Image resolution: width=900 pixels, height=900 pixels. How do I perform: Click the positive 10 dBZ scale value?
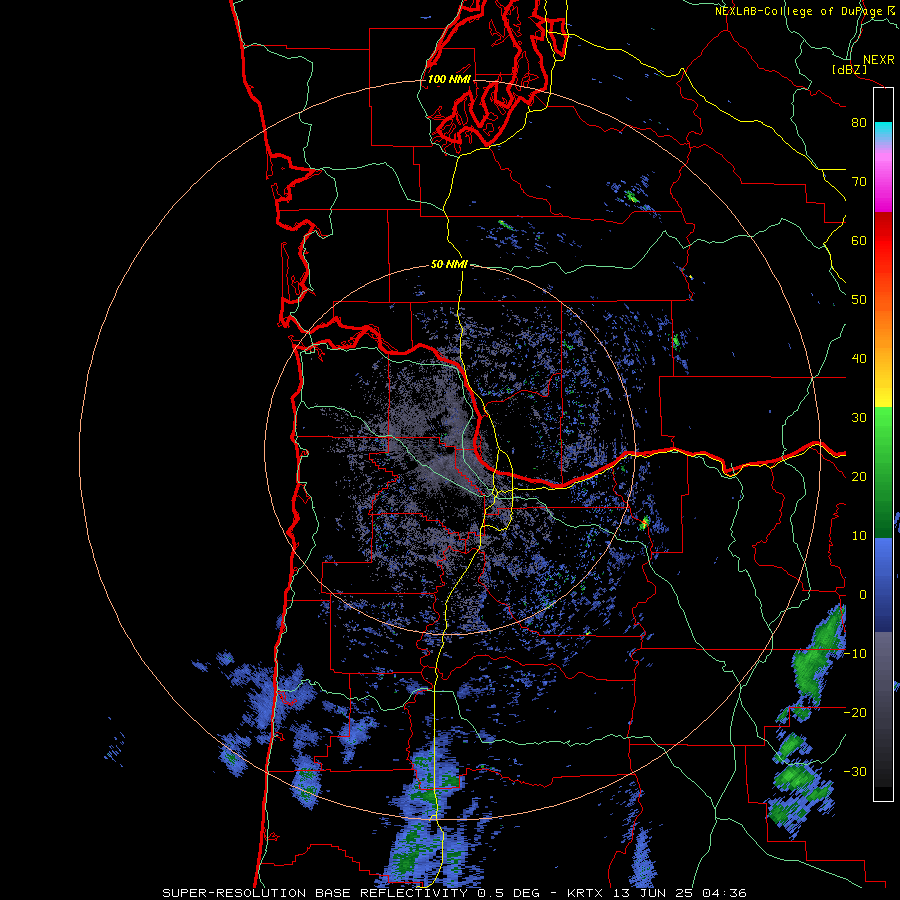point(859,536)
